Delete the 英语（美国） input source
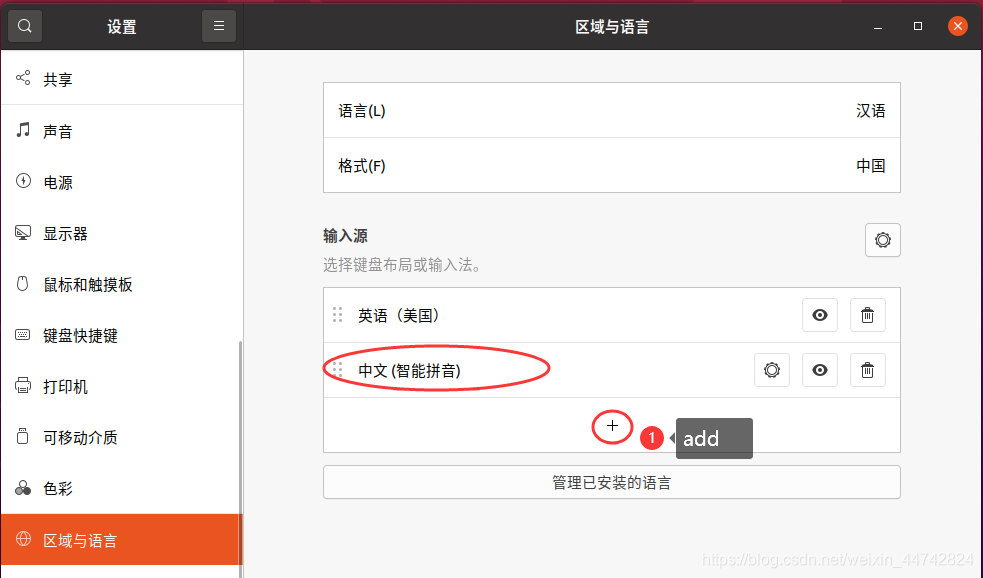The height and width of the screenshot is (578, 983). tap(867, 315)
